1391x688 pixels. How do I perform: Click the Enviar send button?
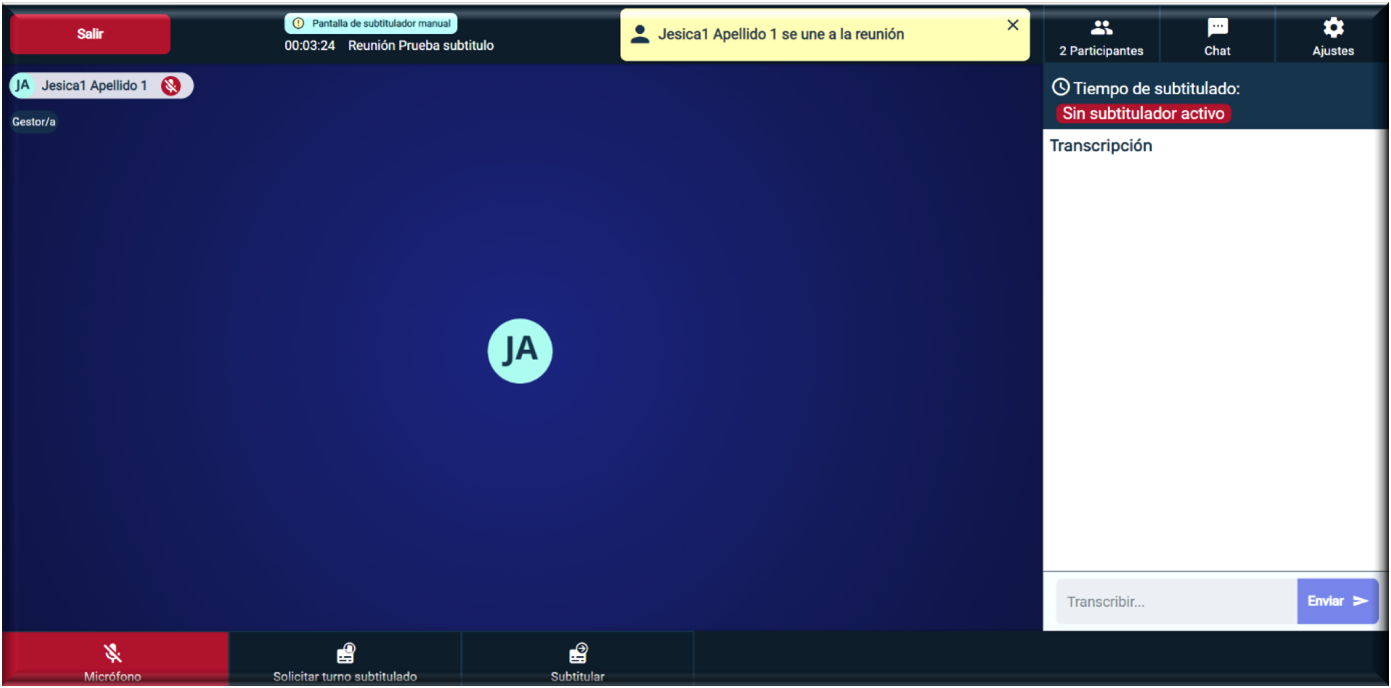1338,601
